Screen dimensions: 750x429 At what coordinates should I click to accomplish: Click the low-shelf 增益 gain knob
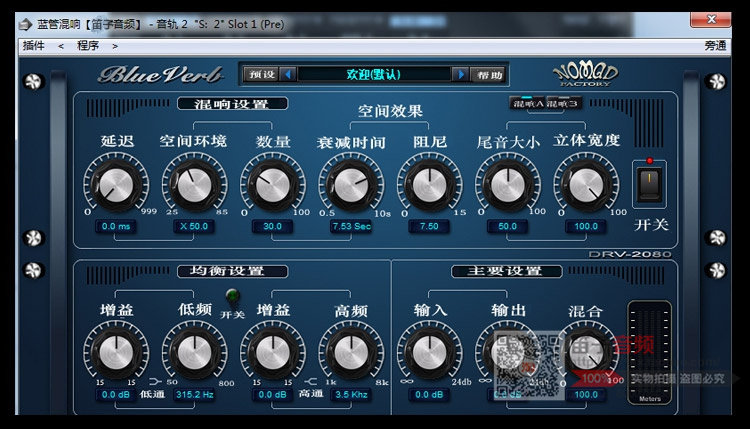click(116, 353)
